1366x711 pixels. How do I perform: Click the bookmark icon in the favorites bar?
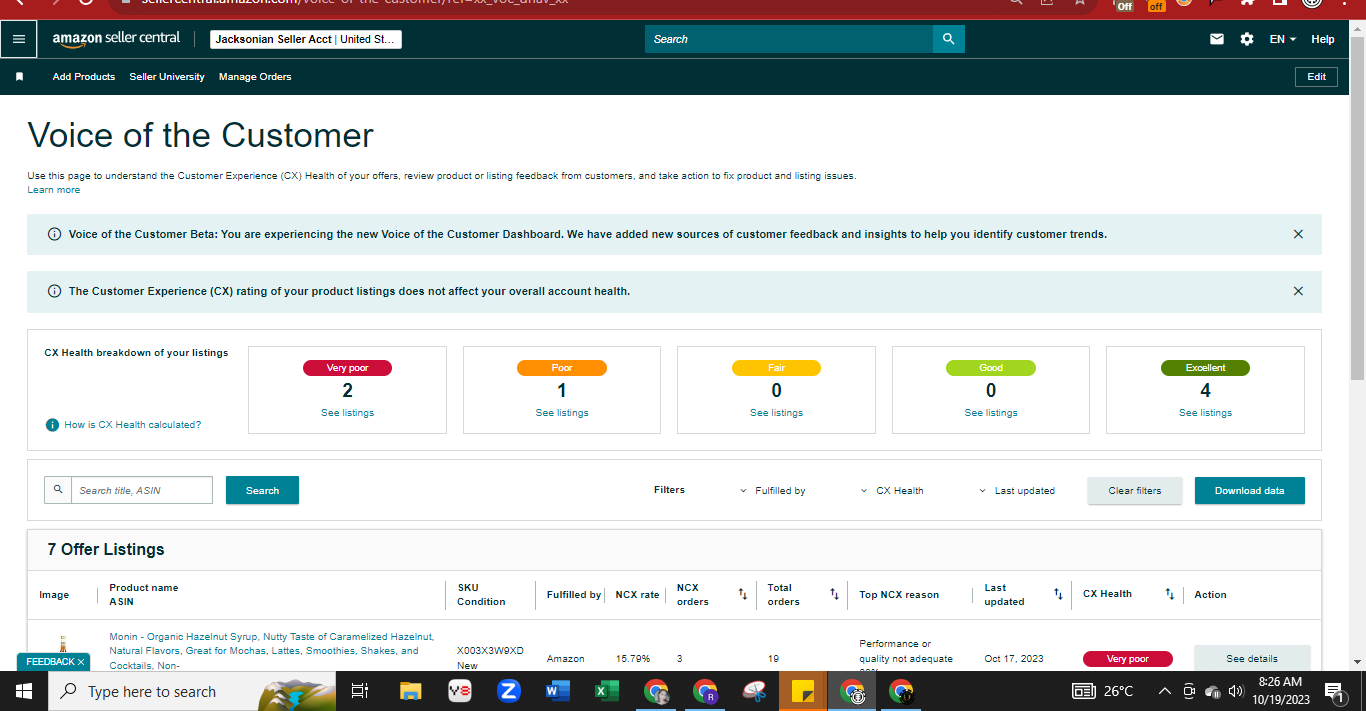coord(19,77)
